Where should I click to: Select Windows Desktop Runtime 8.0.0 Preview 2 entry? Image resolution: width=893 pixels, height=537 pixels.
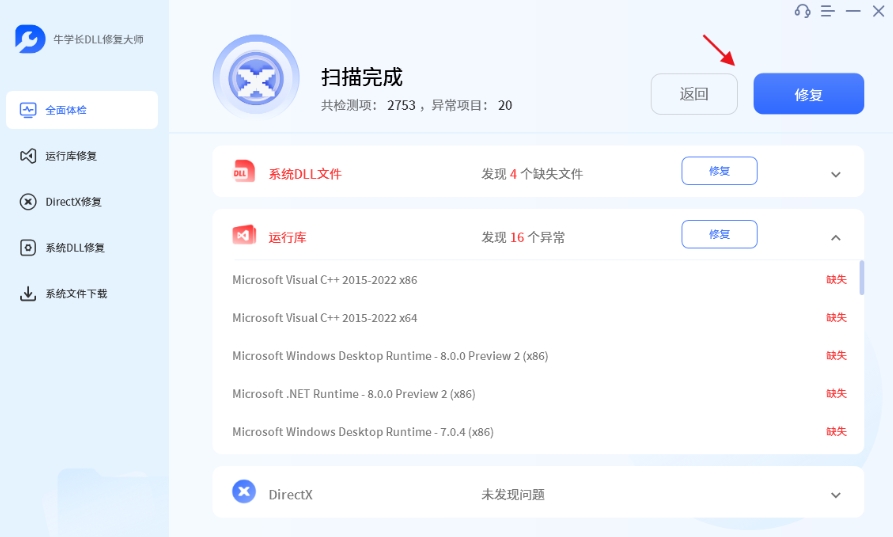tap(390, 356)
